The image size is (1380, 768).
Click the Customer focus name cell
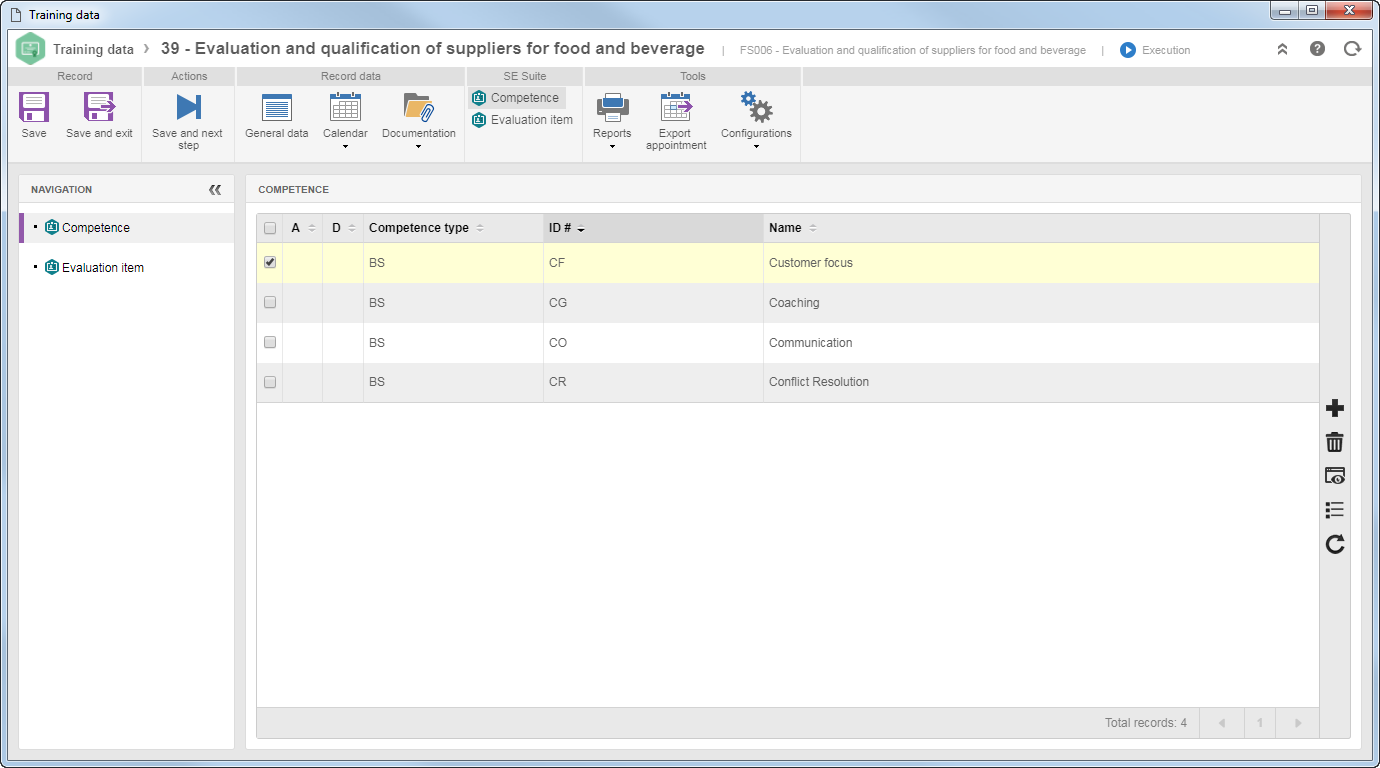coord(1041,263)
